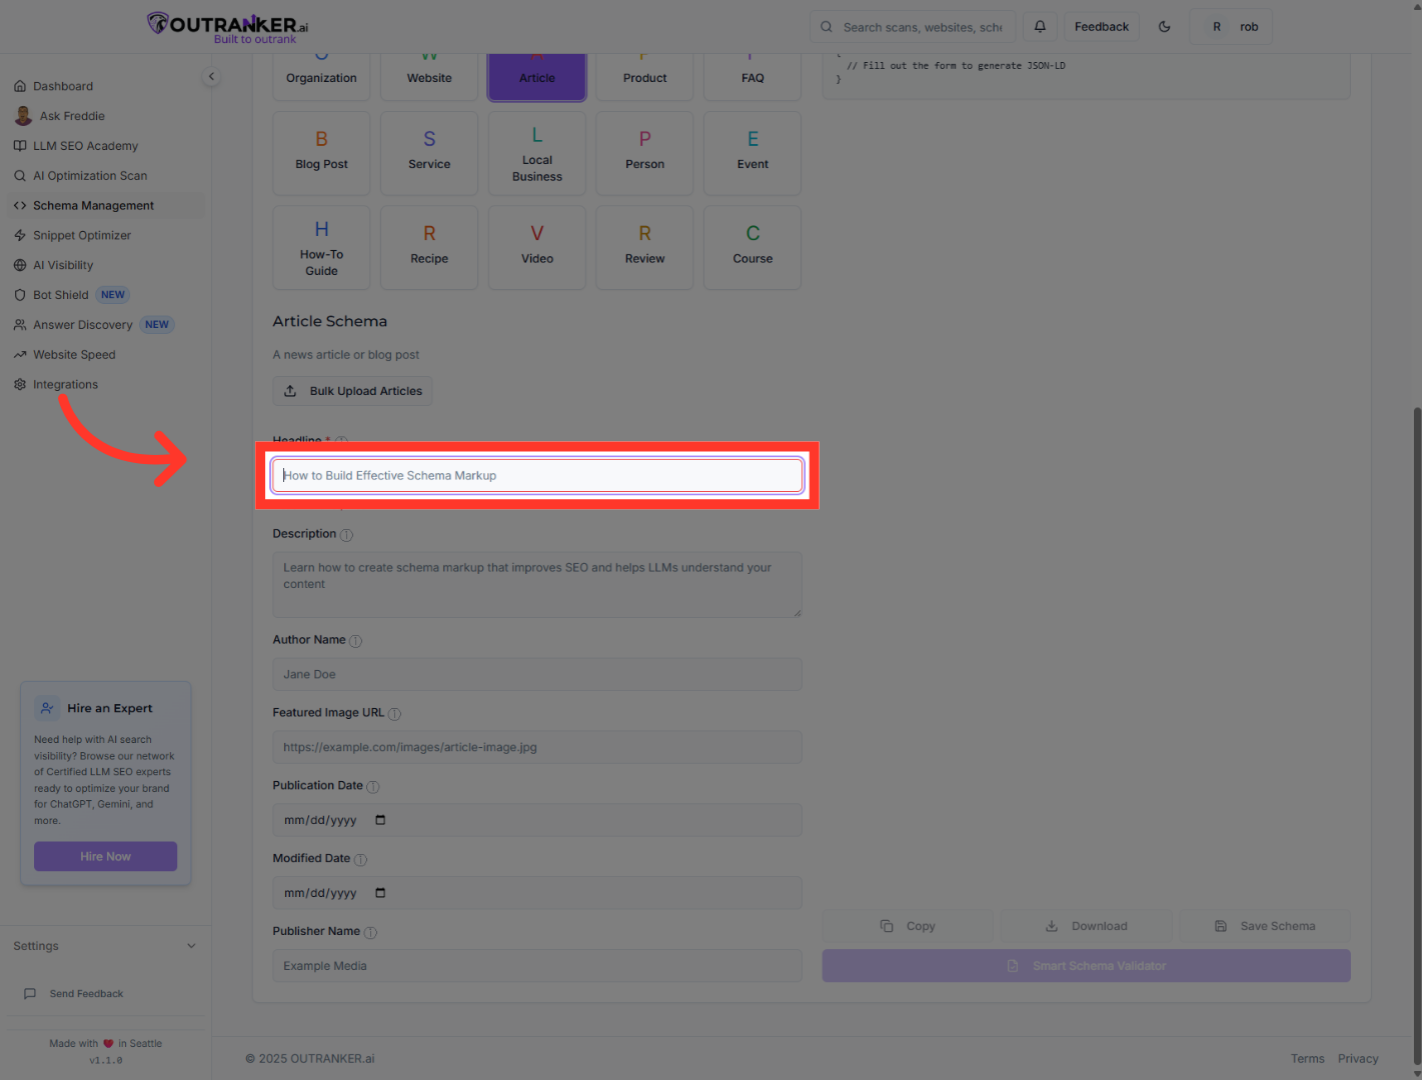This screenshot has height=1080, width=1422.
Task: Pick the Review schema card
Action: [645, 248]
